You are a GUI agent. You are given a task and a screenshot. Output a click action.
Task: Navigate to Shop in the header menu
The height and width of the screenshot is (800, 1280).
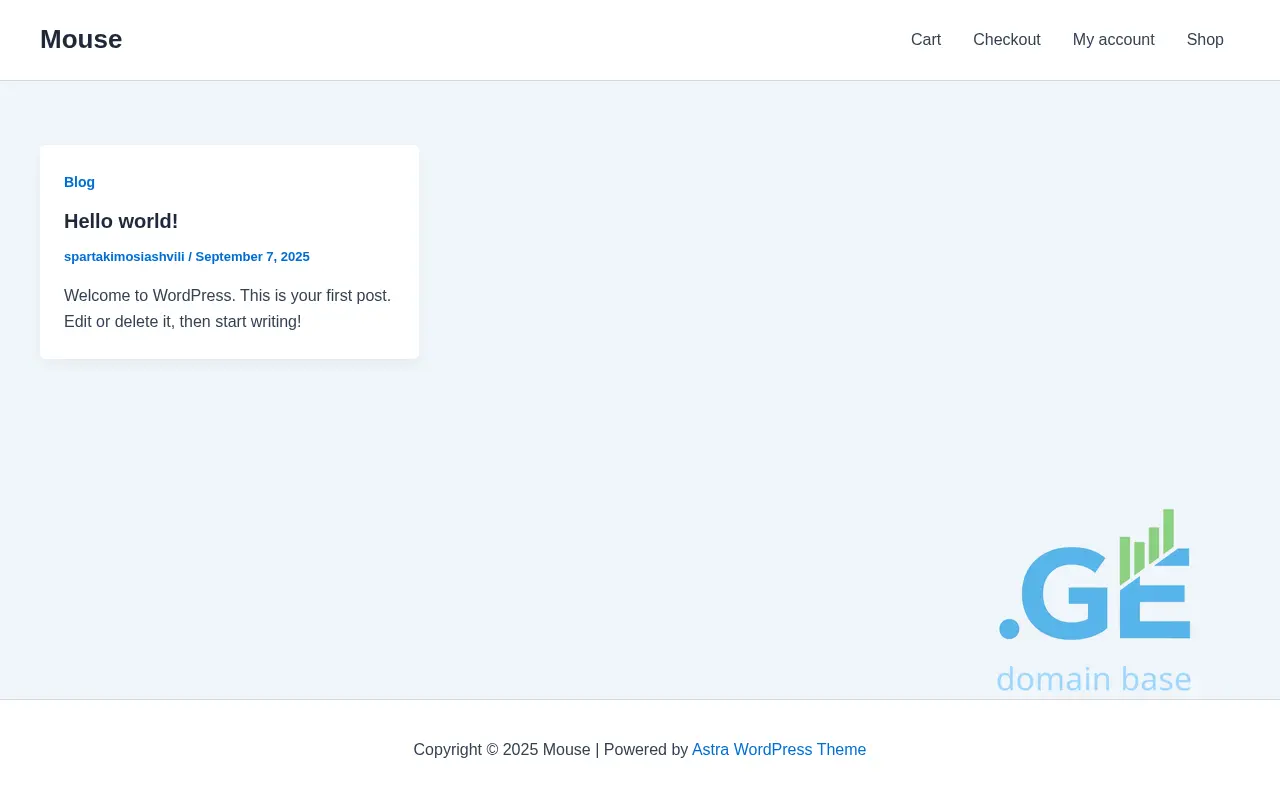(1204, 40)
